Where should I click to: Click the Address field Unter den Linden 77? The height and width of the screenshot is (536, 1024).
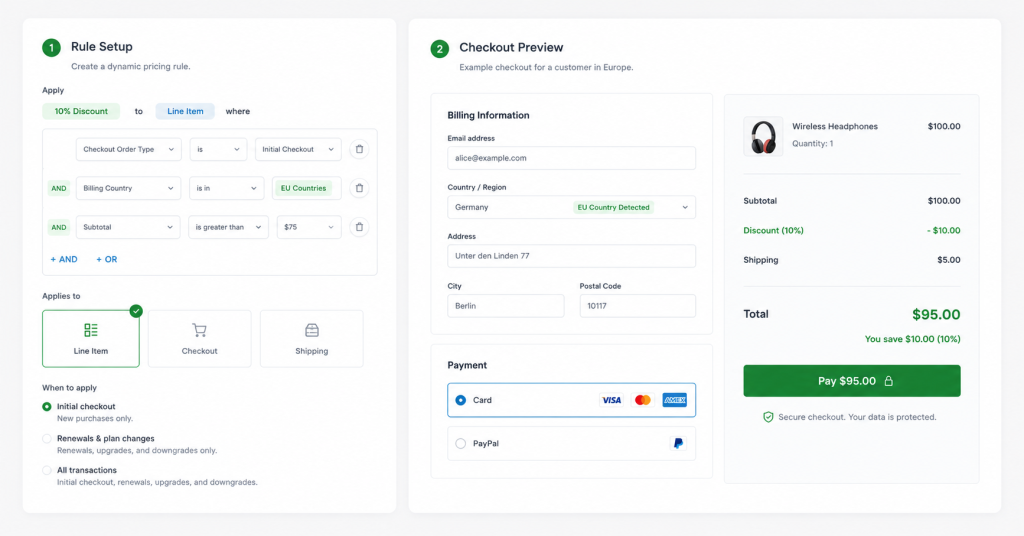571,256
